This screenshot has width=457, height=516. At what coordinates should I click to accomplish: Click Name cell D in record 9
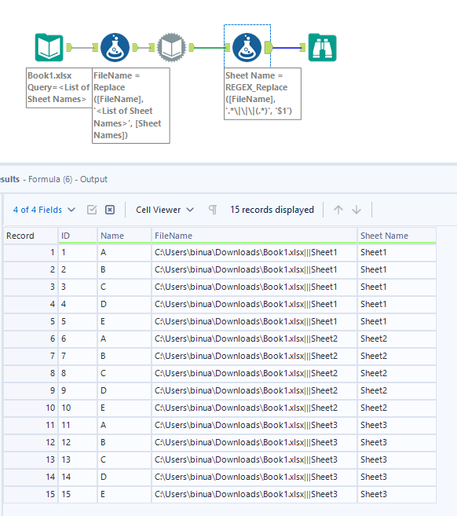124,390
